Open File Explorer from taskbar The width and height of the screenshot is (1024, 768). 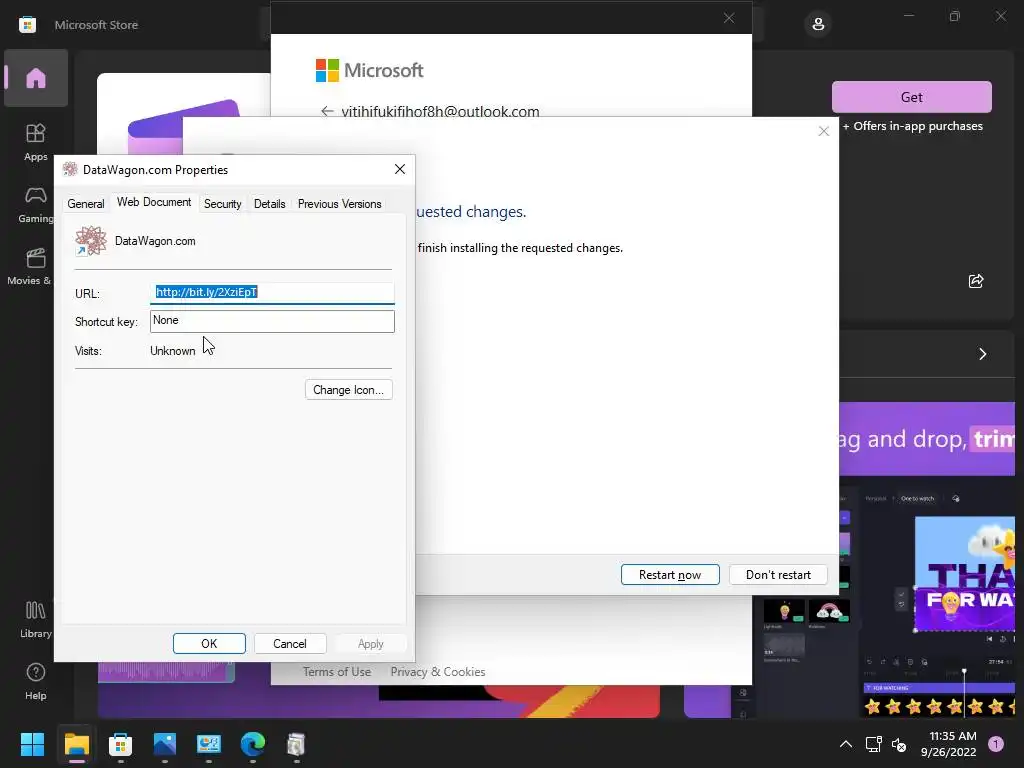76,744
